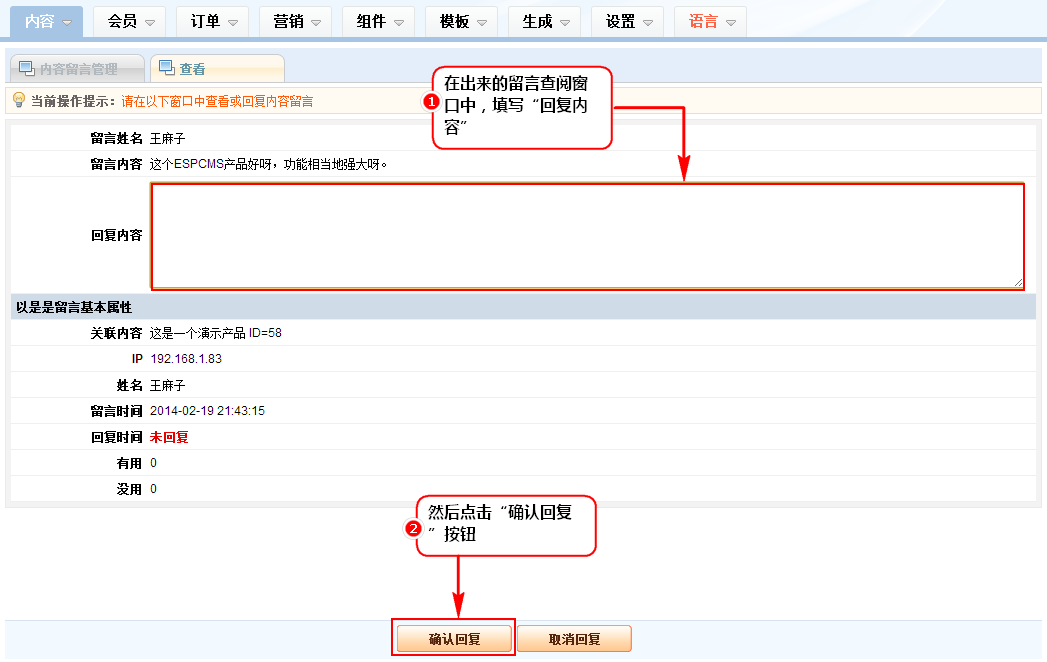This screenshot has height=662, width=1047.
Task: Click the lightbulb icon beside 当前操作提示
Action: pyautogui.click(x=18, y=100)
